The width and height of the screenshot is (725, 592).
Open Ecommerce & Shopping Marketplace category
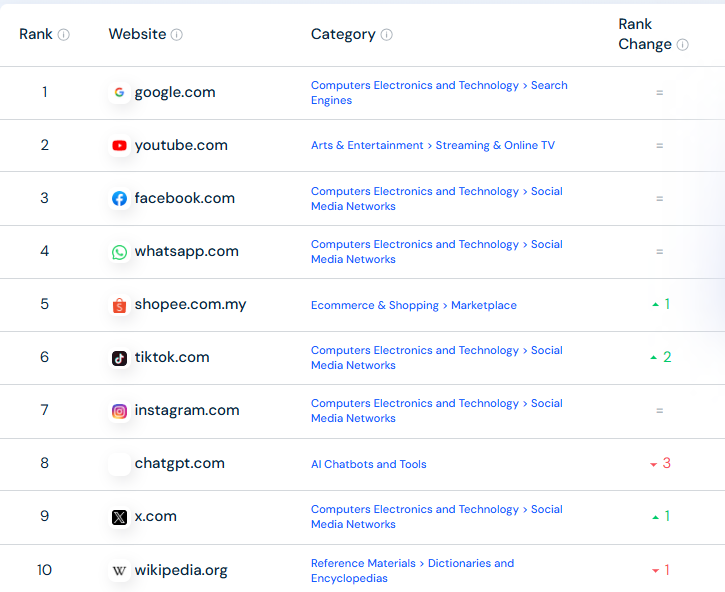(413, 305)
